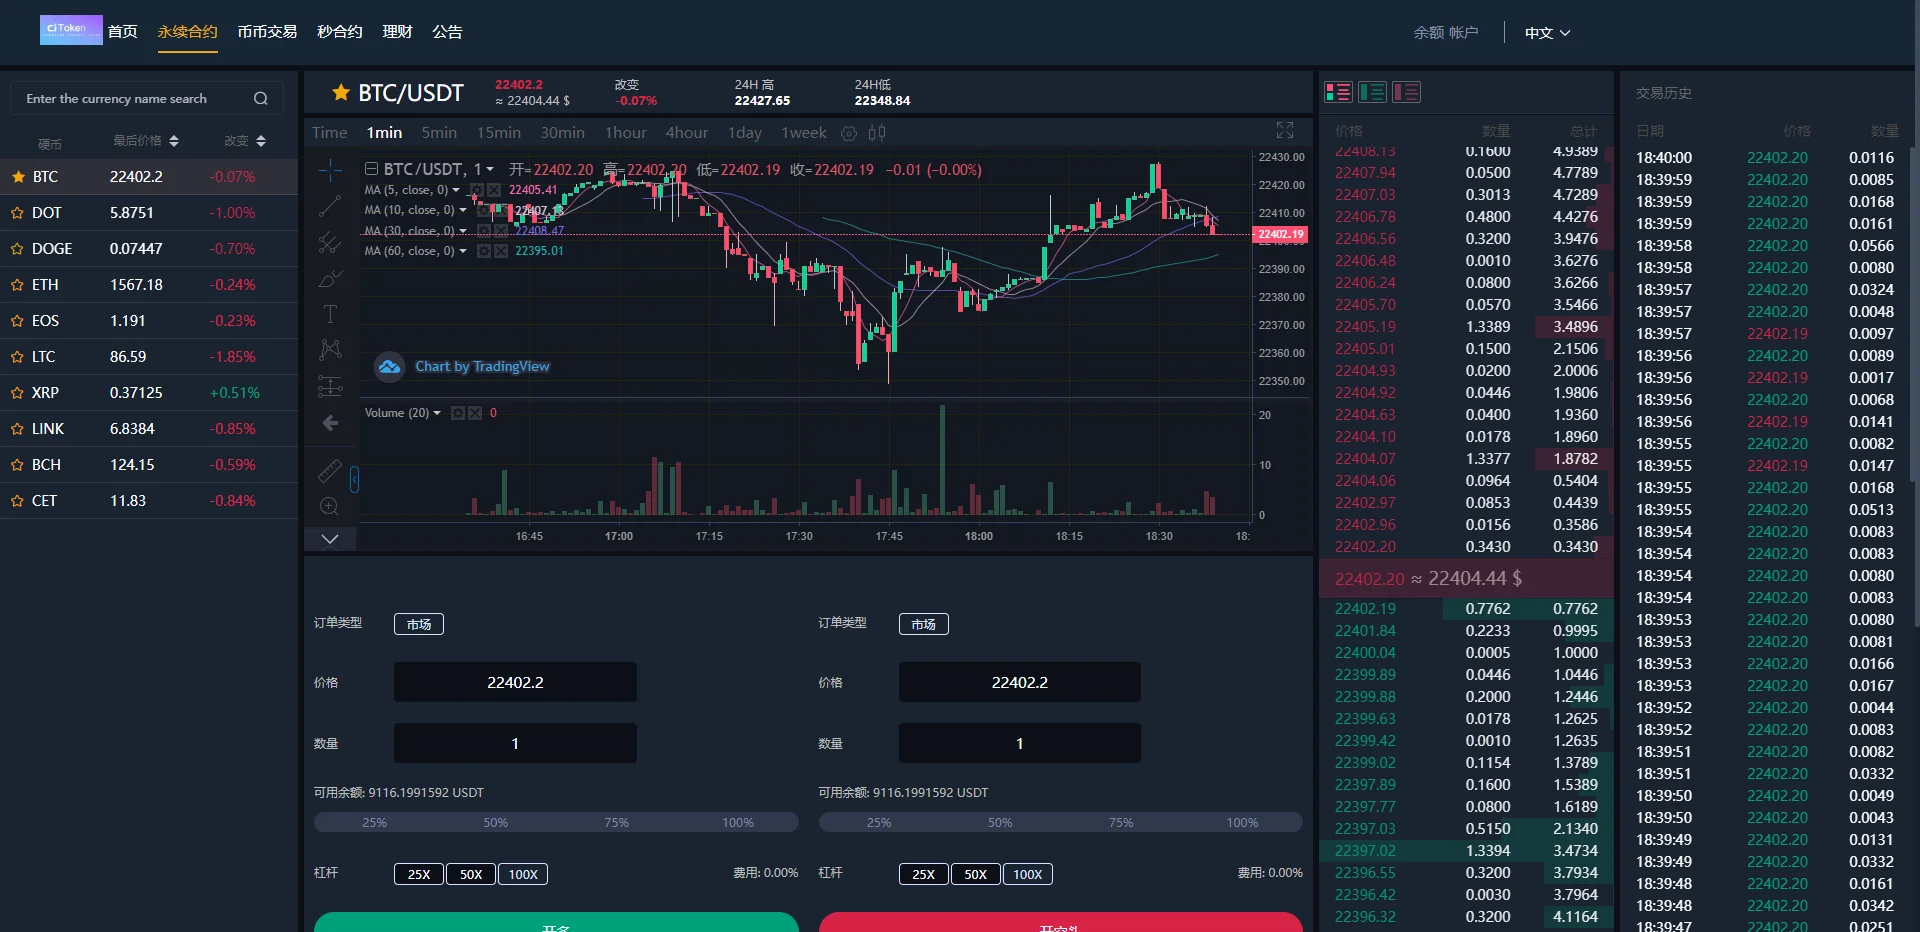The width and height of the screenshot is (1920, 932).
Task: Choose the text annotation tool
Action: [x=330, y=314]
